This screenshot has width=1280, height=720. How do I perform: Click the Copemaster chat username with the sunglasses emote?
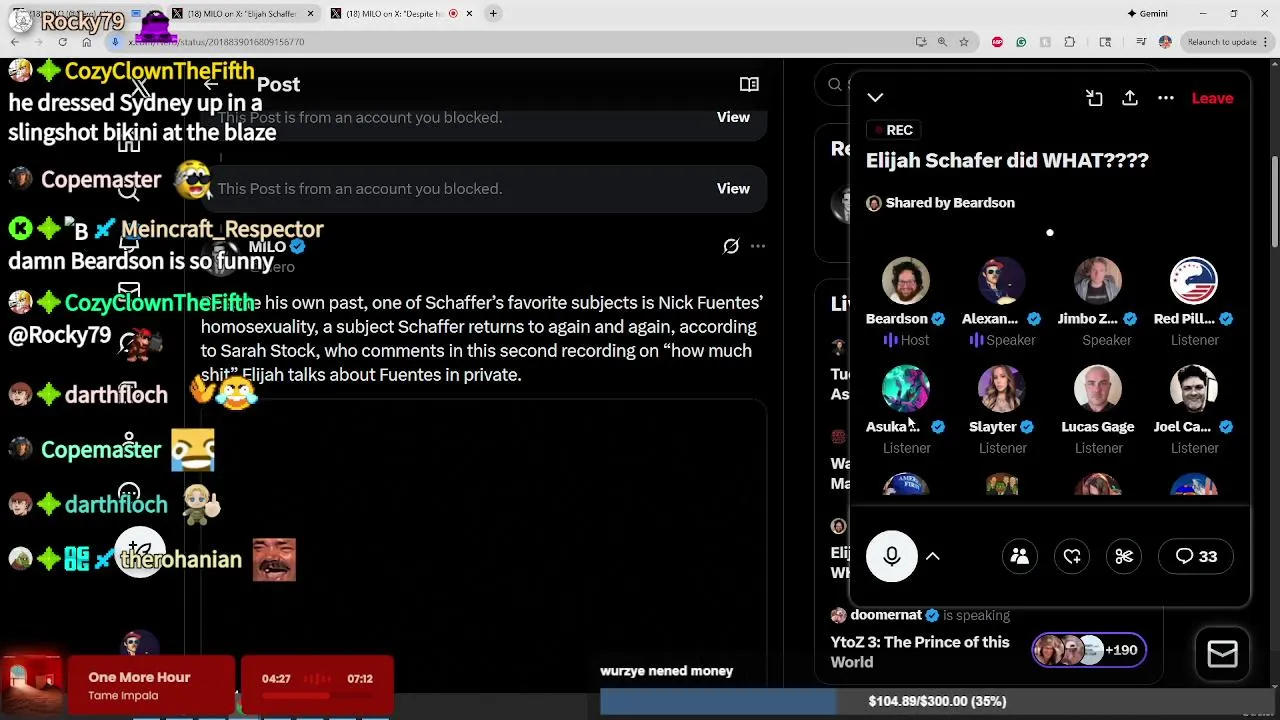(101, 180)
